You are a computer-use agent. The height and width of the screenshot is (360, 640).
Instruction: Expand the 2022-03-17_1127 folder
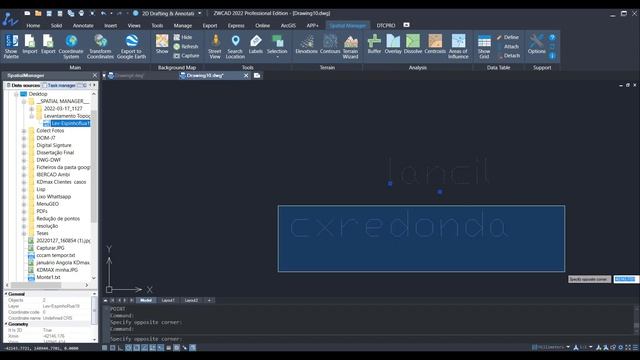click(x=31, y=109)
